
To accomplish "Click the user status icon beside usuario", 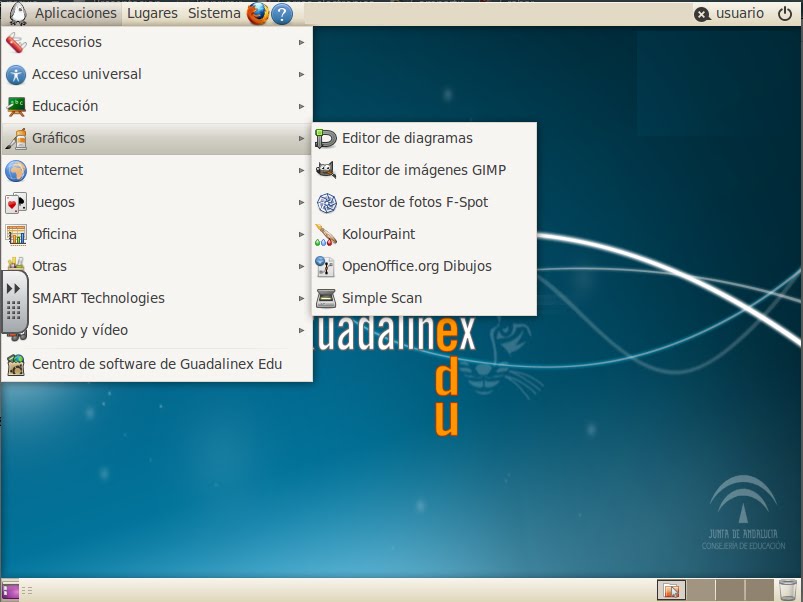I will (x=702, y=14).
